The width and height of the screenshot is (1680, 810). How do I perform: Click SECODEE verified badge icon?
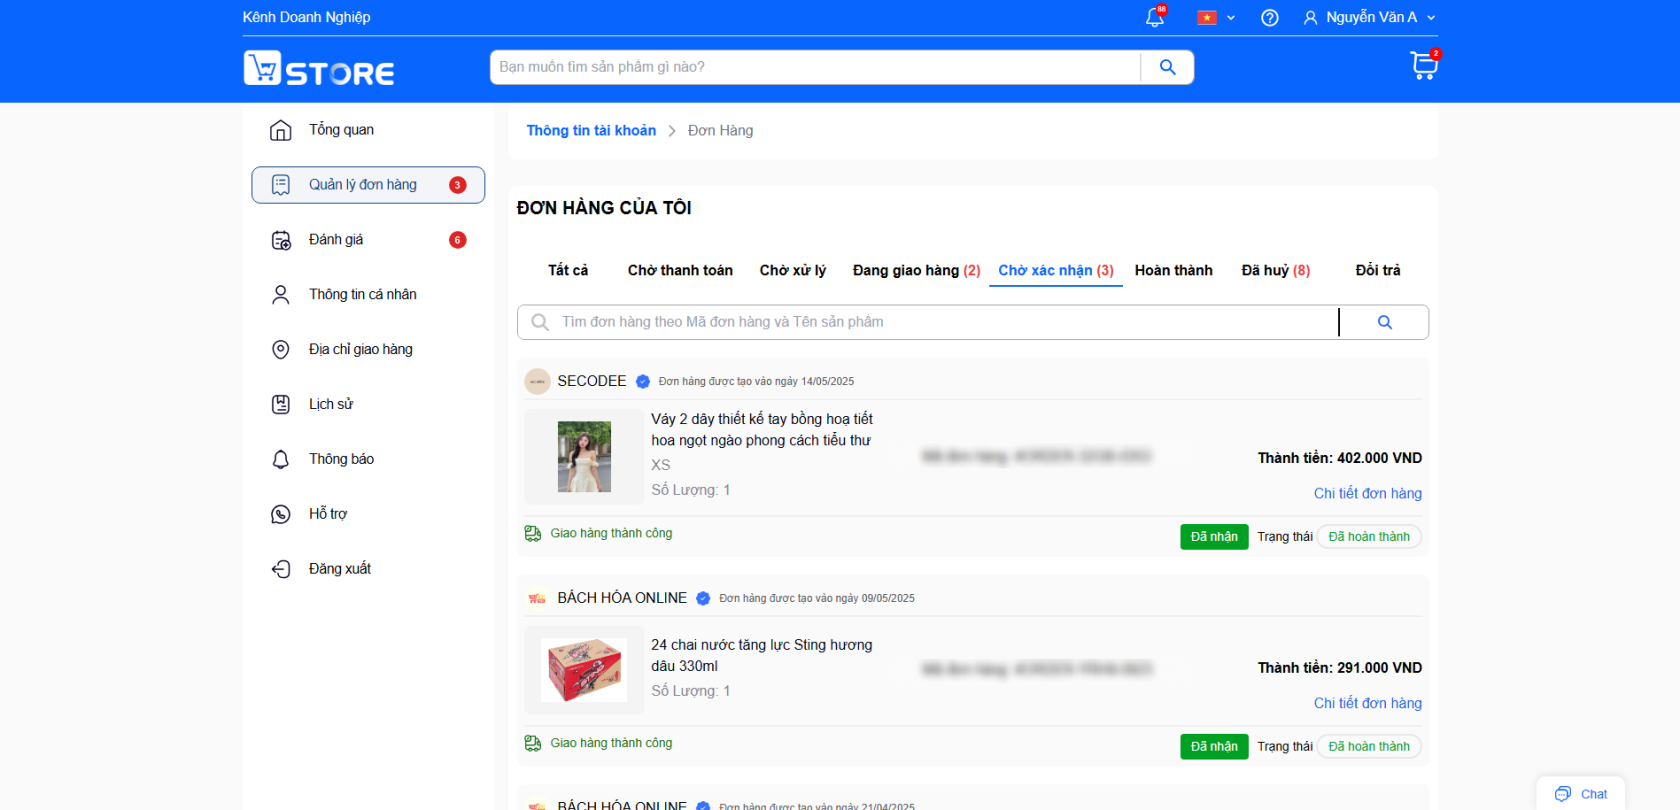pyautogui.click(x=643, y=381)
